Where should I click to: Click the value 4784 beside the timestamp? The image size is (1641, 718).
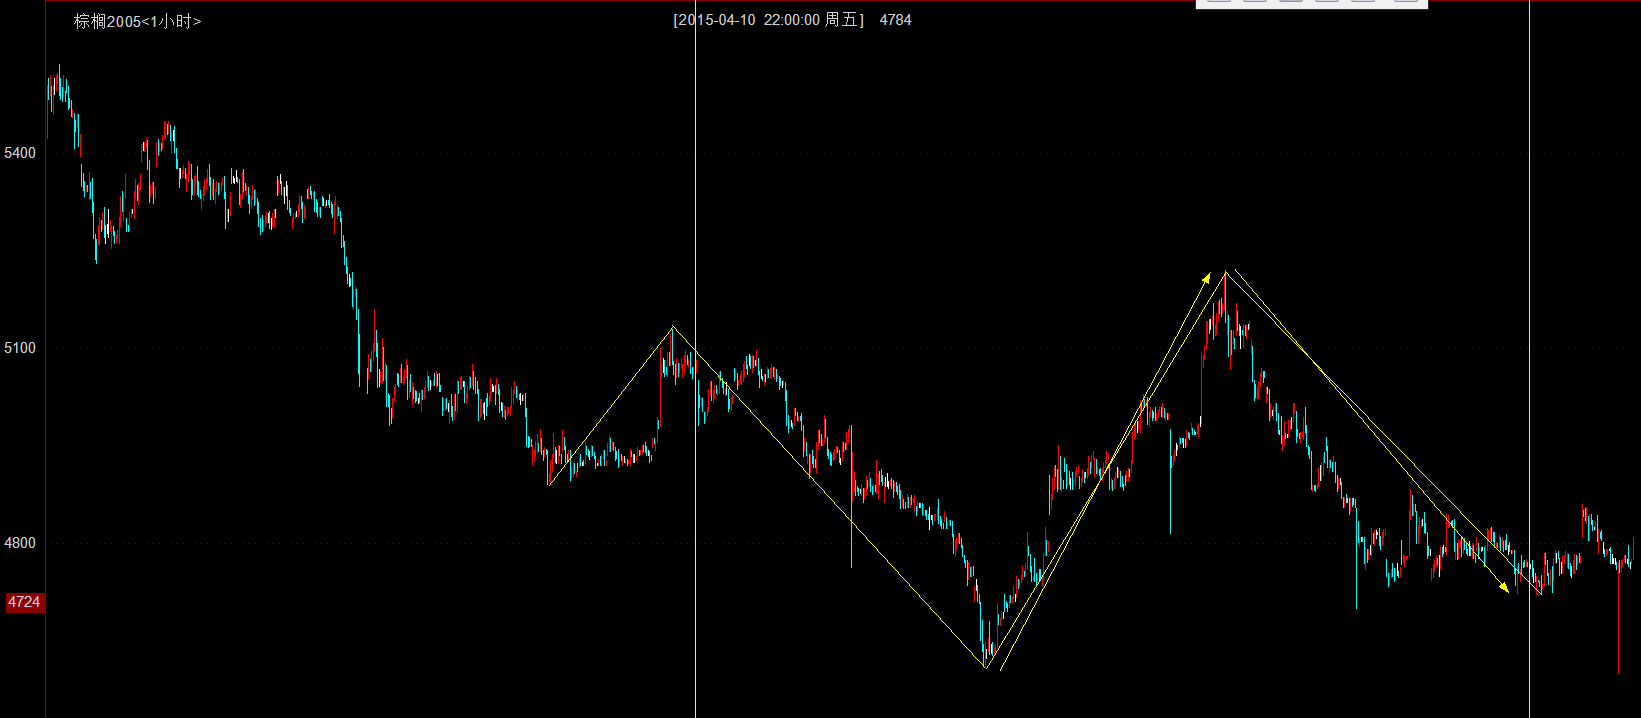[x=895, y=20]
